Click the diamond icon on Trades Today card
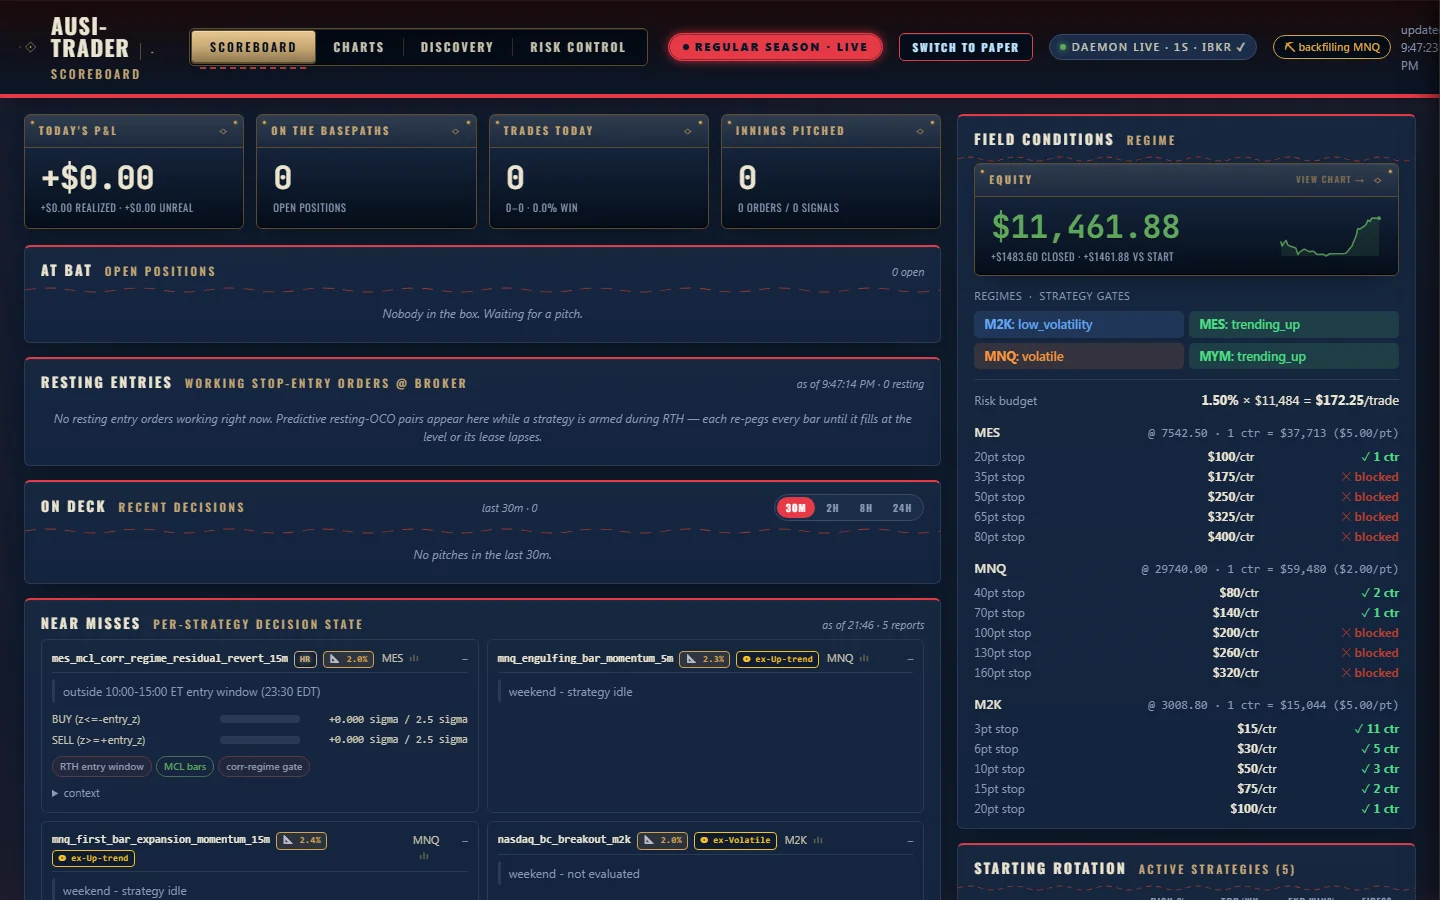The height and width of the screenshot is (900, 1440). [x=687, y=131]
